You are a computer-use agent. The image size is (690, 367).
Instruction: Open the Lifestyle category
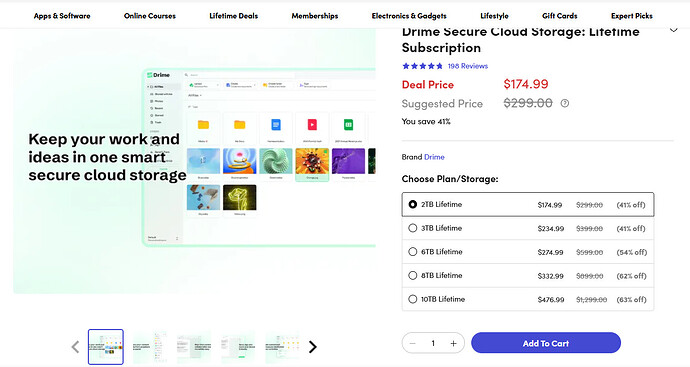(x=494, y=16)
